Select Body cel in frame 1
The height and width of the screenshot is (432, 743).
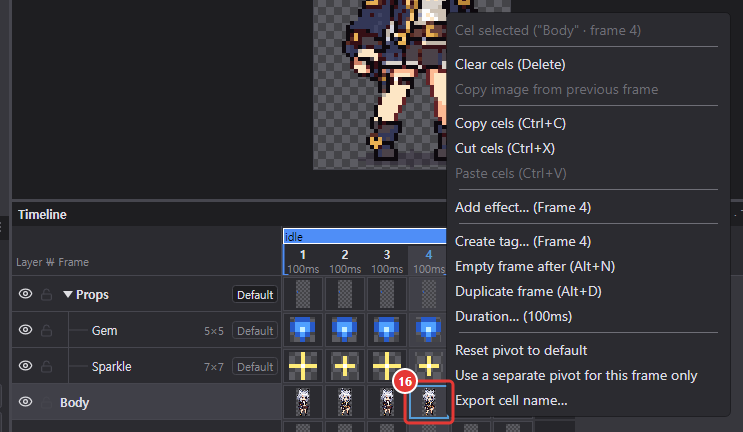[x=303, y=402]
